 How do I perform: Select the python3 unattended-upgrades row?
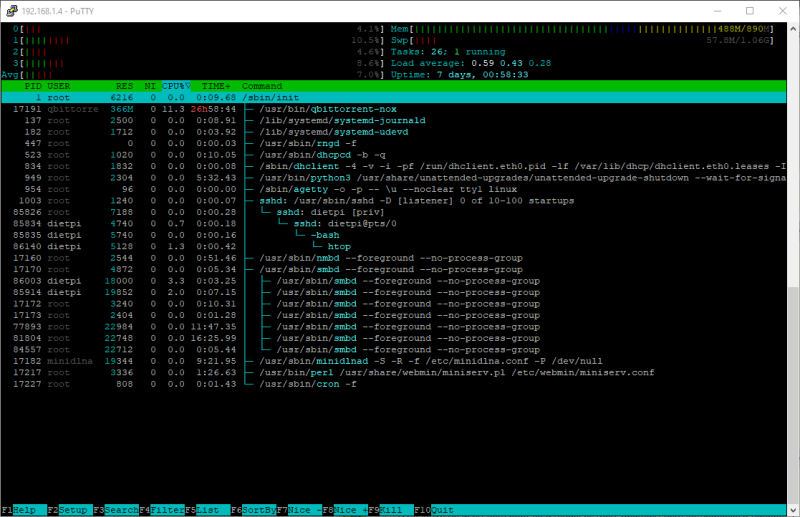pos(393,178)
